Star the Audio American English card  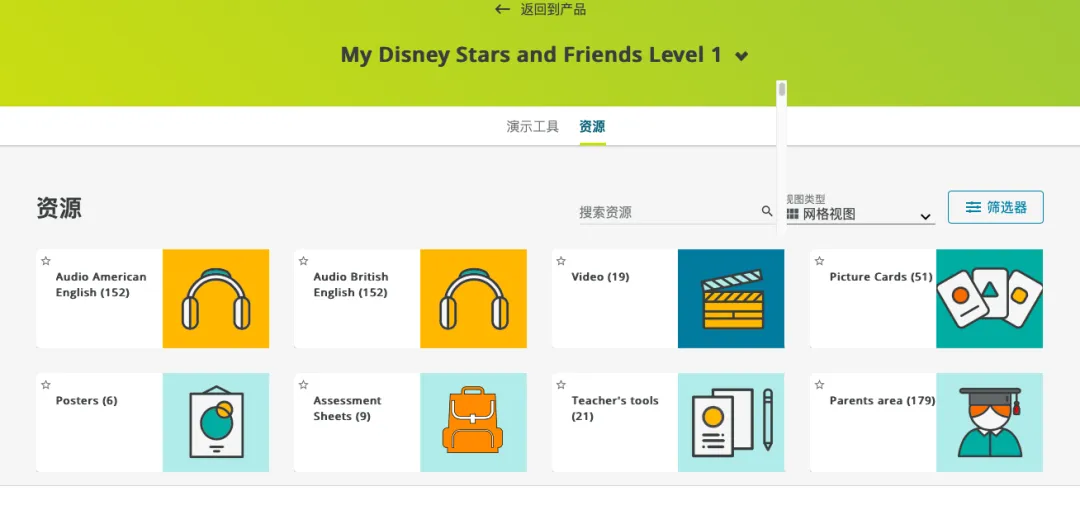pos(46,261)
